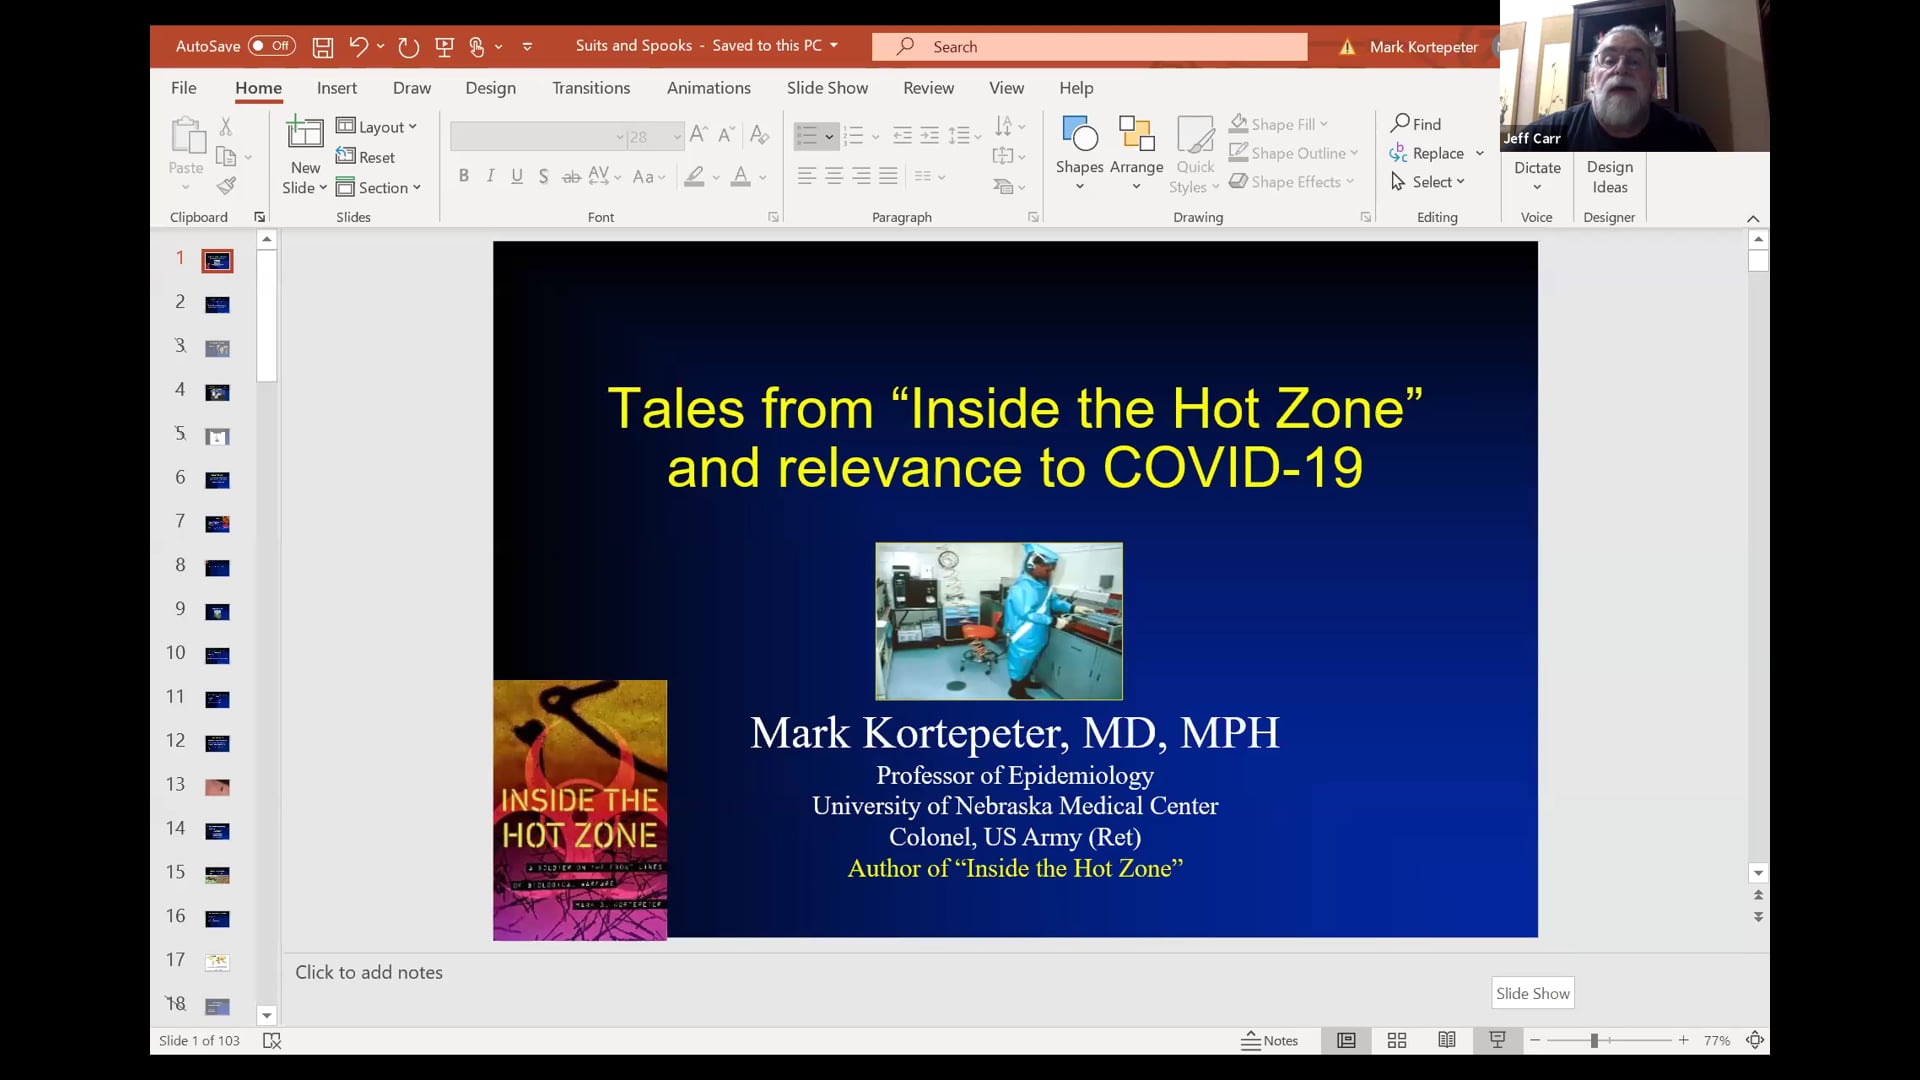Toggle AutoSave switch on
This screenshot has height=1080, width=1920.
(271, 46)
